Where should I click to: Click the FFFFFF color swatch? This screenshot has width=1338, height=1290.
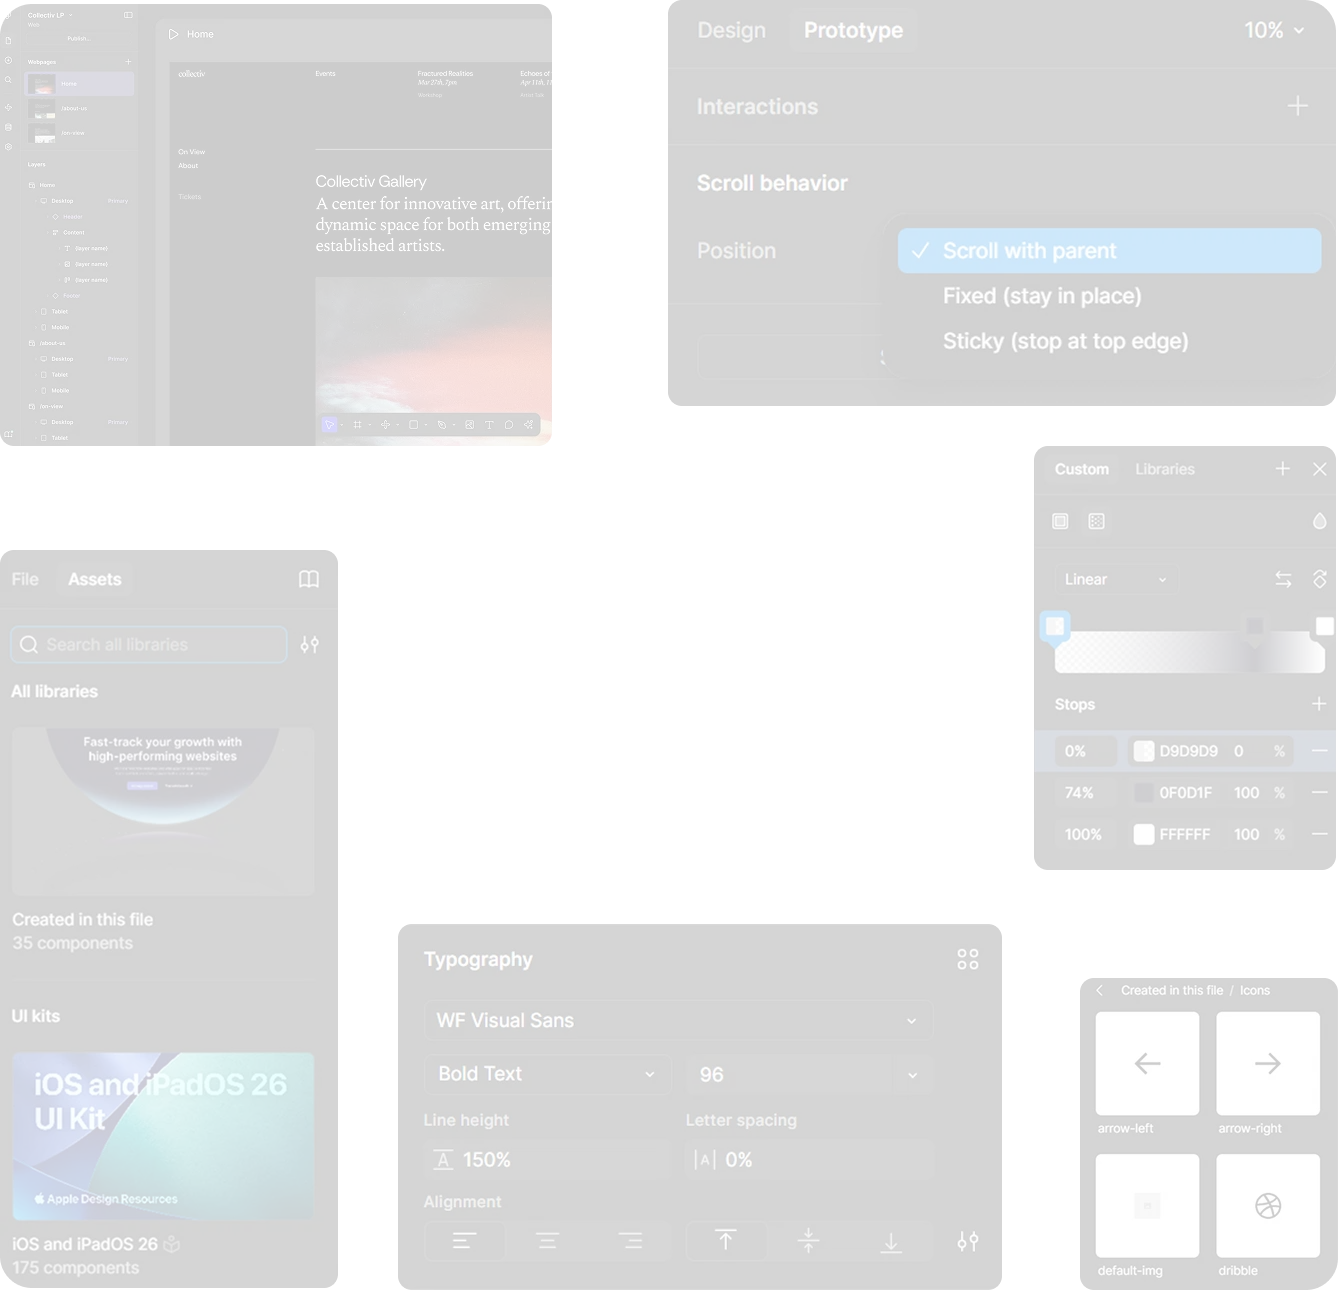click(x=1144, y=834)
